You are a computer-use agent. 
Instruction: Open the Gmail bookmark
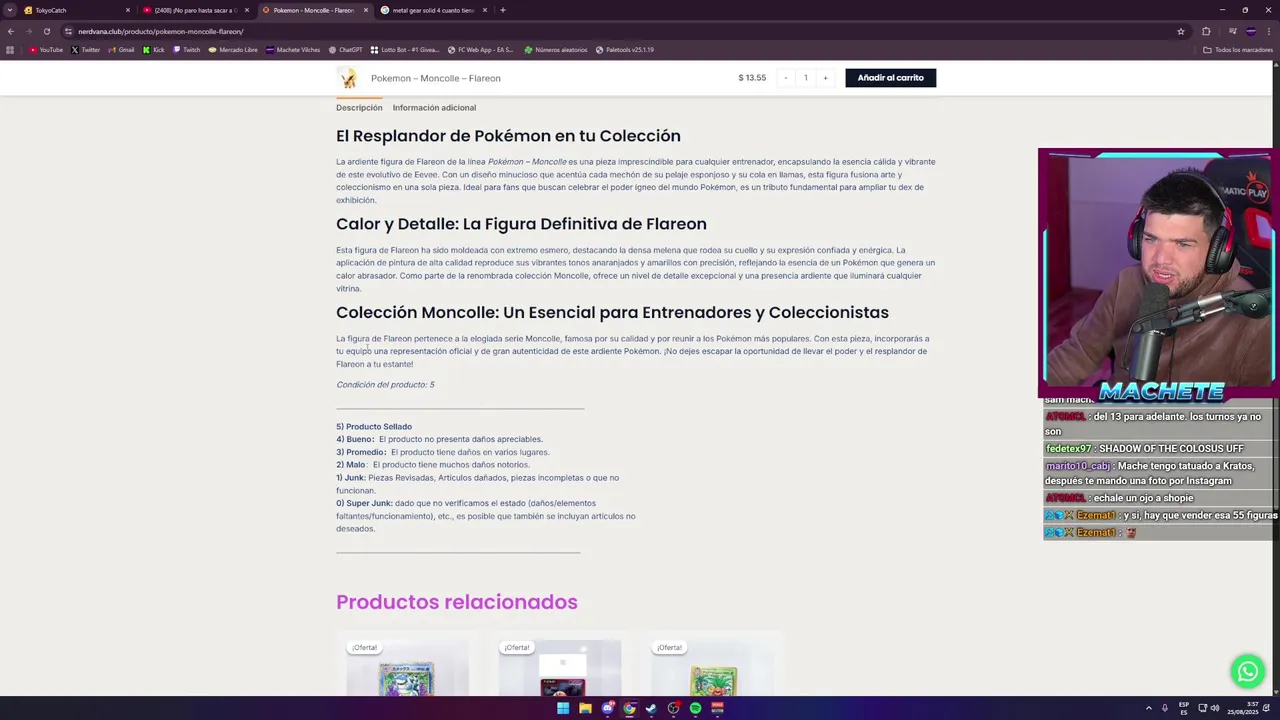point(121,50)
